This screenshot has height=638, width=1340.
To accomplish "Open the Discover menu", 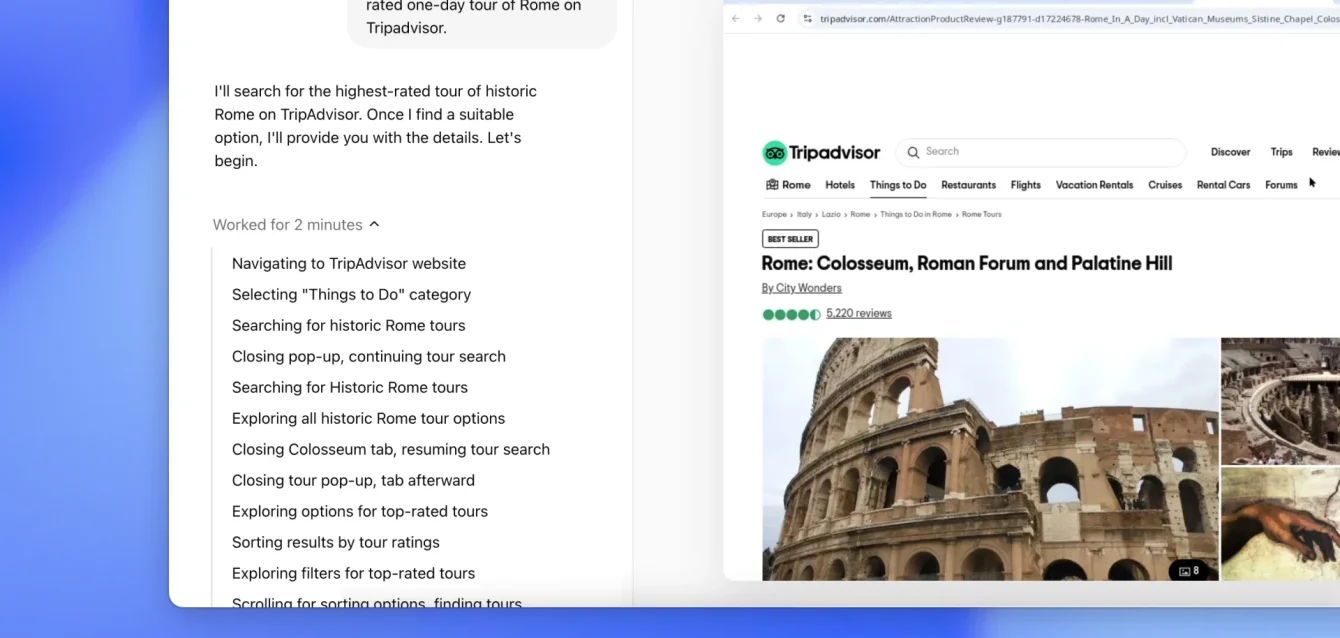I will pos(1230,152).
